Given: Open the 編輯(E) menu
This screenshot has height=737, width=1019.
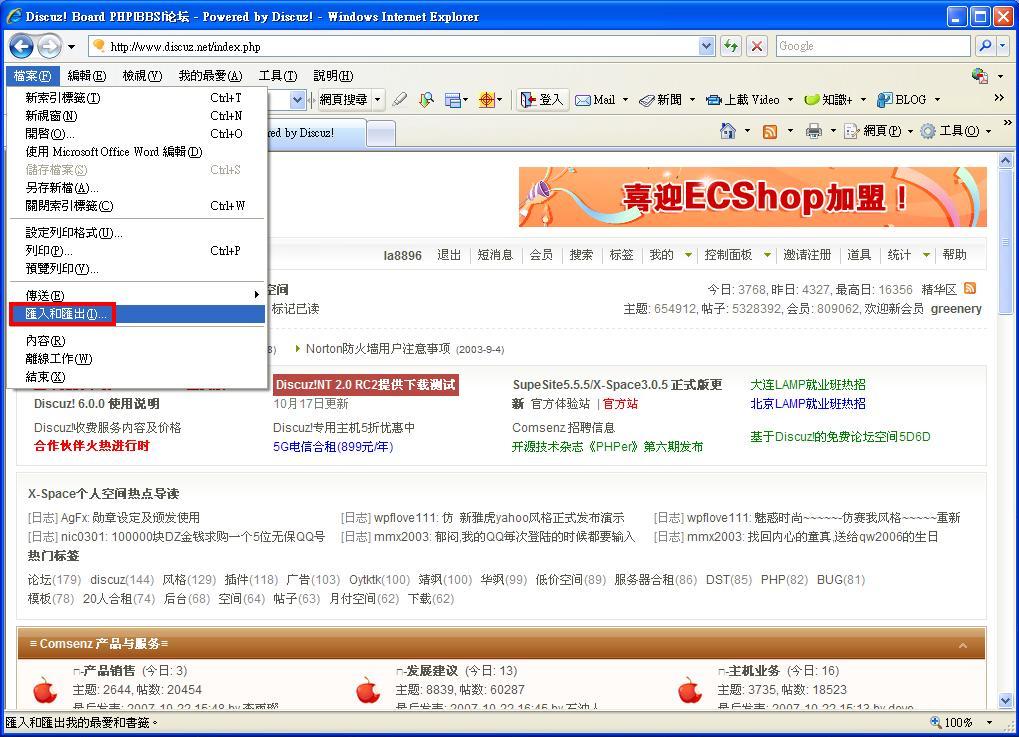Looking at the screenshot, I should click(x=86, y=76).
